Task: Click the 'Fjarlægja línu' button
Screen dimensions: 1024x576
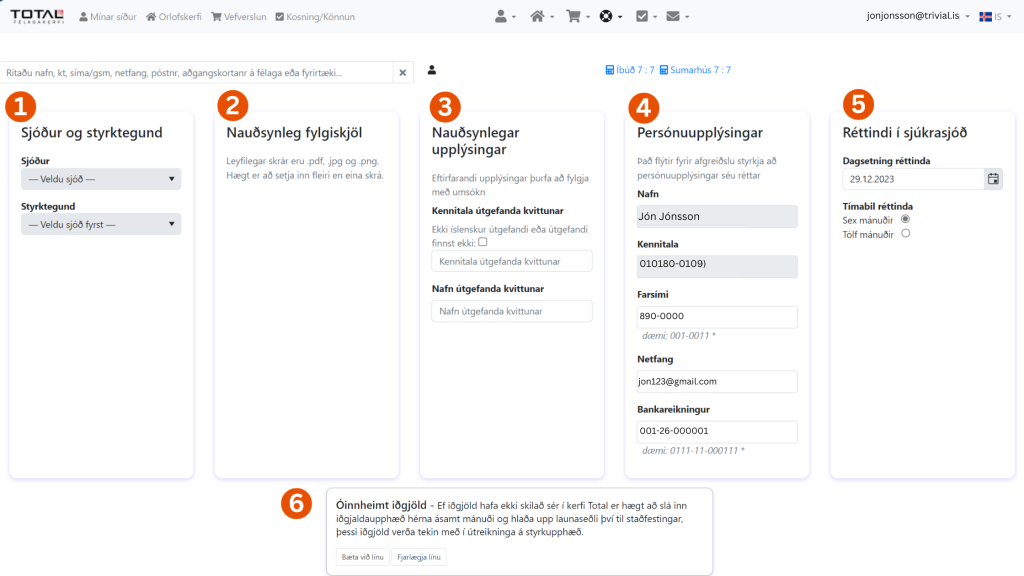Action: 419,557
